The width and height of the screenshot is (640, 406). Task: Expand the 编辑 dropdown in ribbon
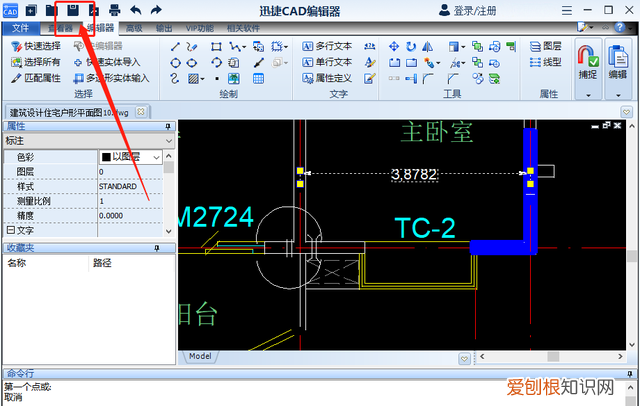[x=619, y=96]
